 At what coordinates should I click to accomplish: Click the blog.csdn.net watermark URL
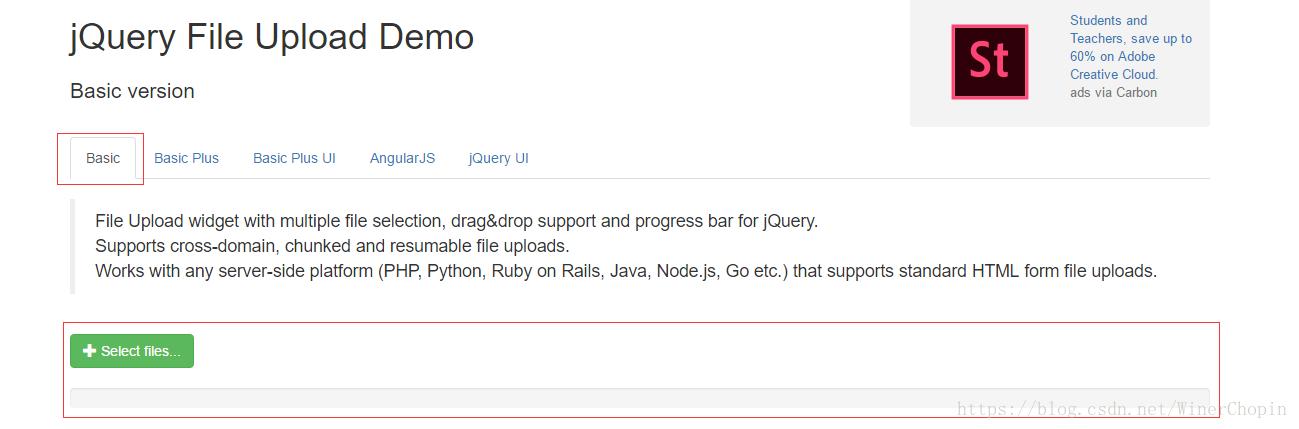click(x=1121, y=409)
